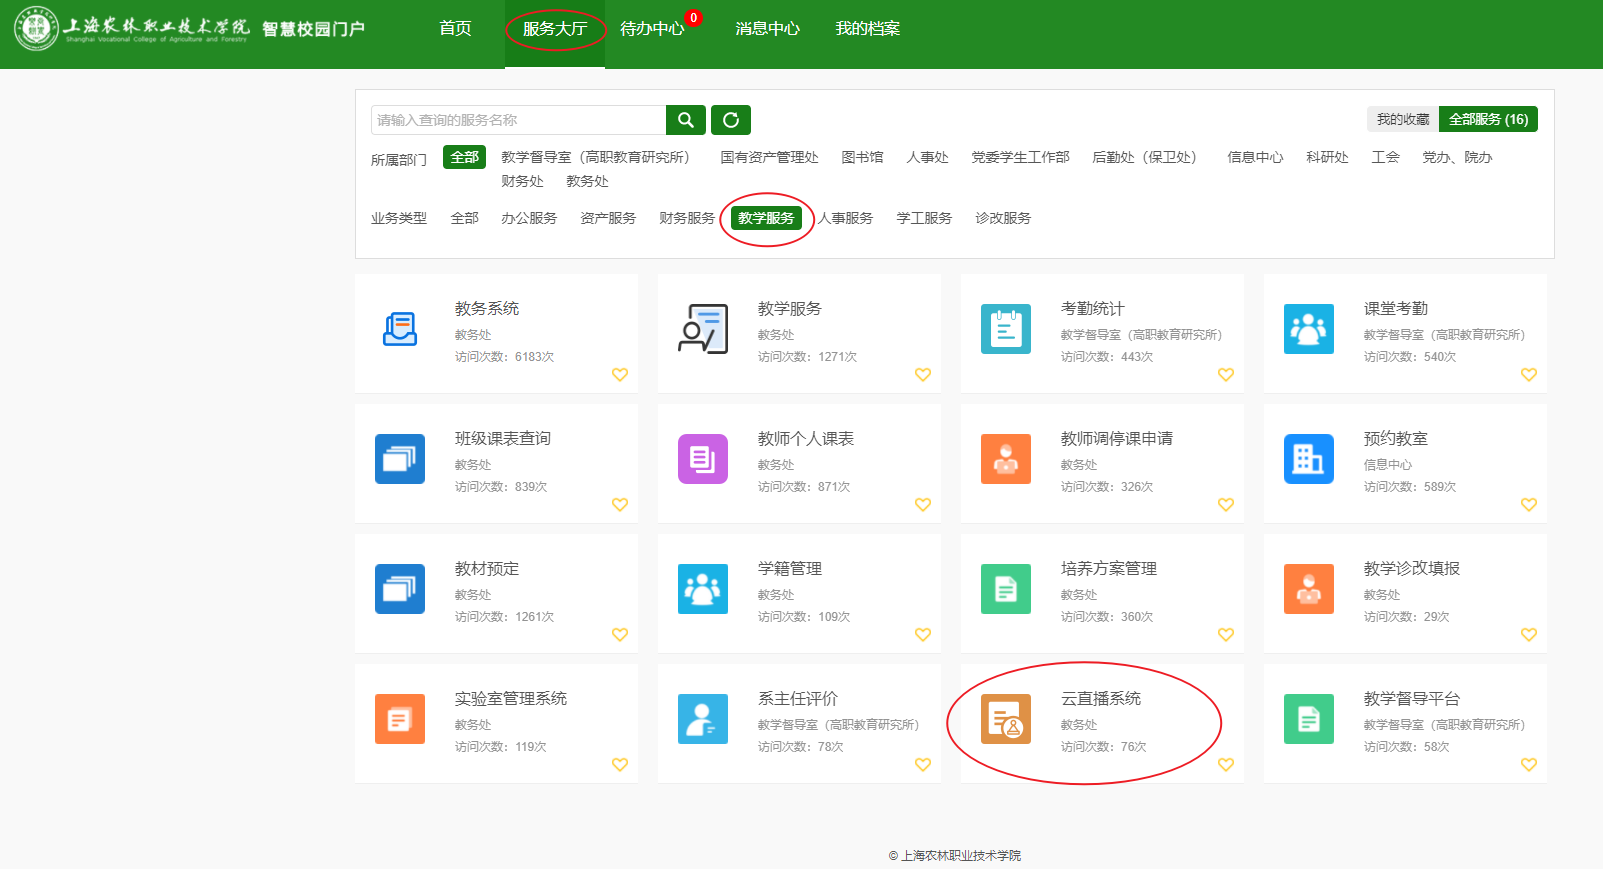Open the 教务系统 service icon

400,329
